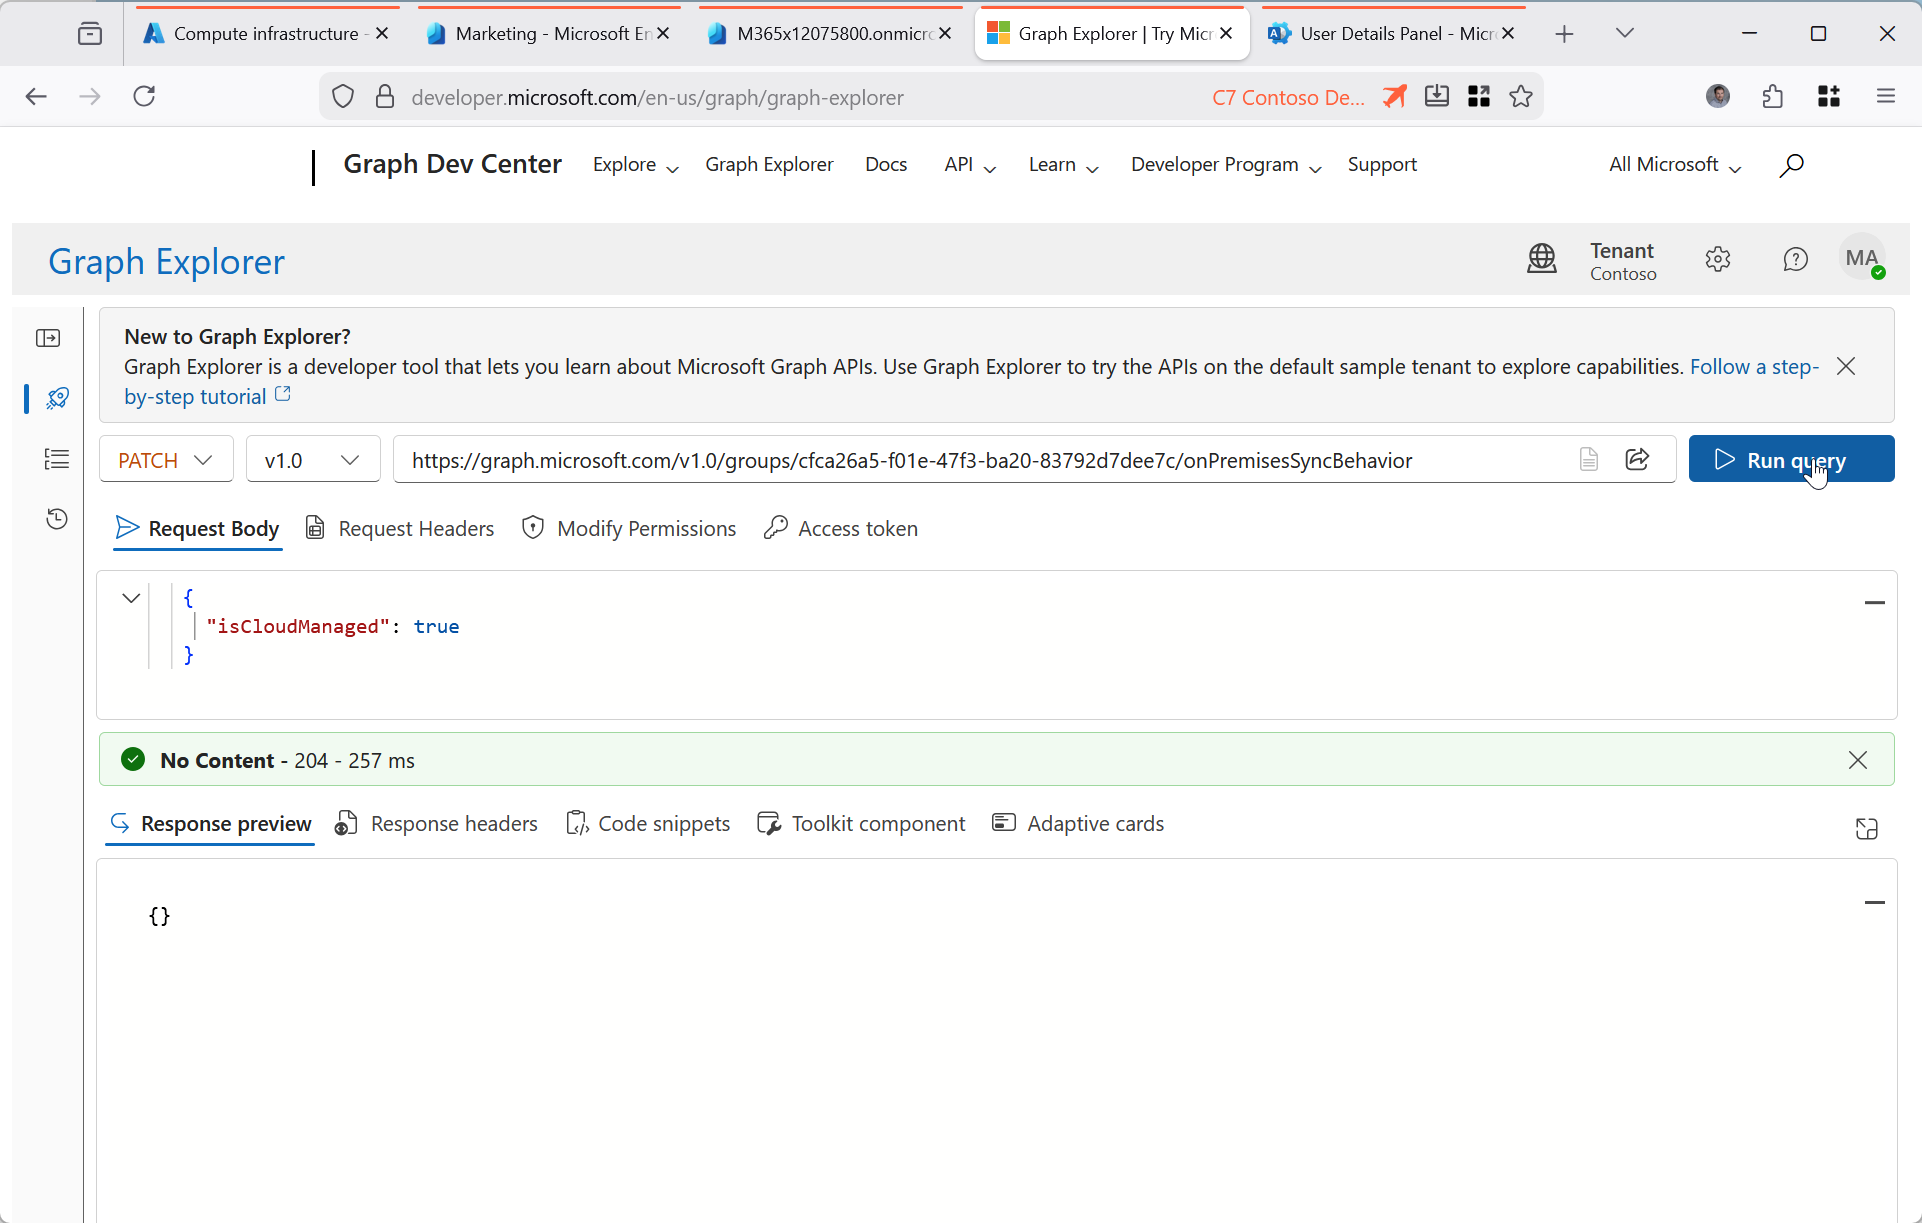Click the Graph Dev Center search icon

click(1791, 165)
